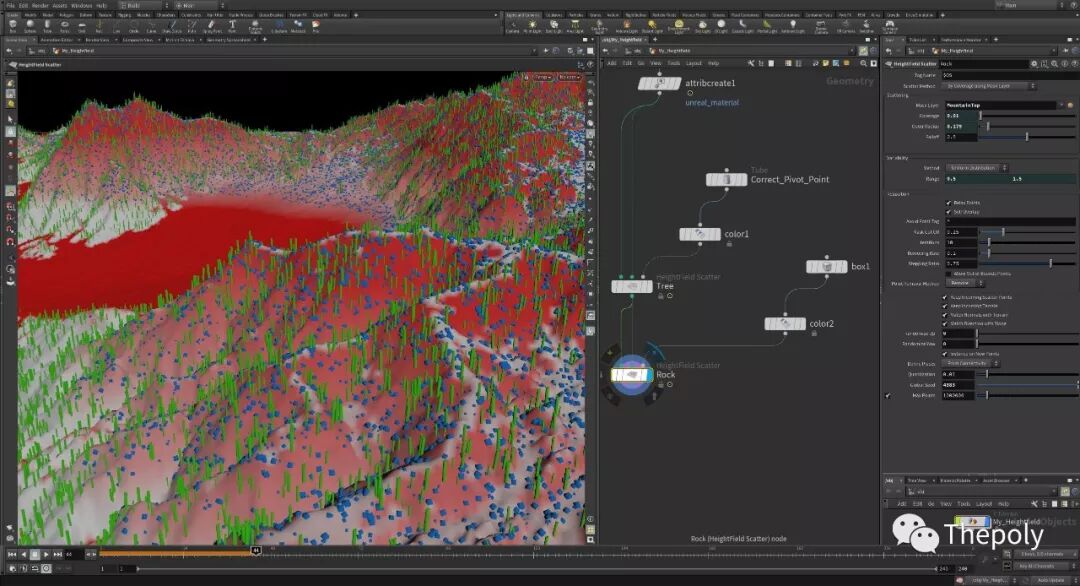The width and height of the screenshot is (1080, 586).
Task: Add a Gamepad Camera from the shelf
Action: (x=890, y=28)
